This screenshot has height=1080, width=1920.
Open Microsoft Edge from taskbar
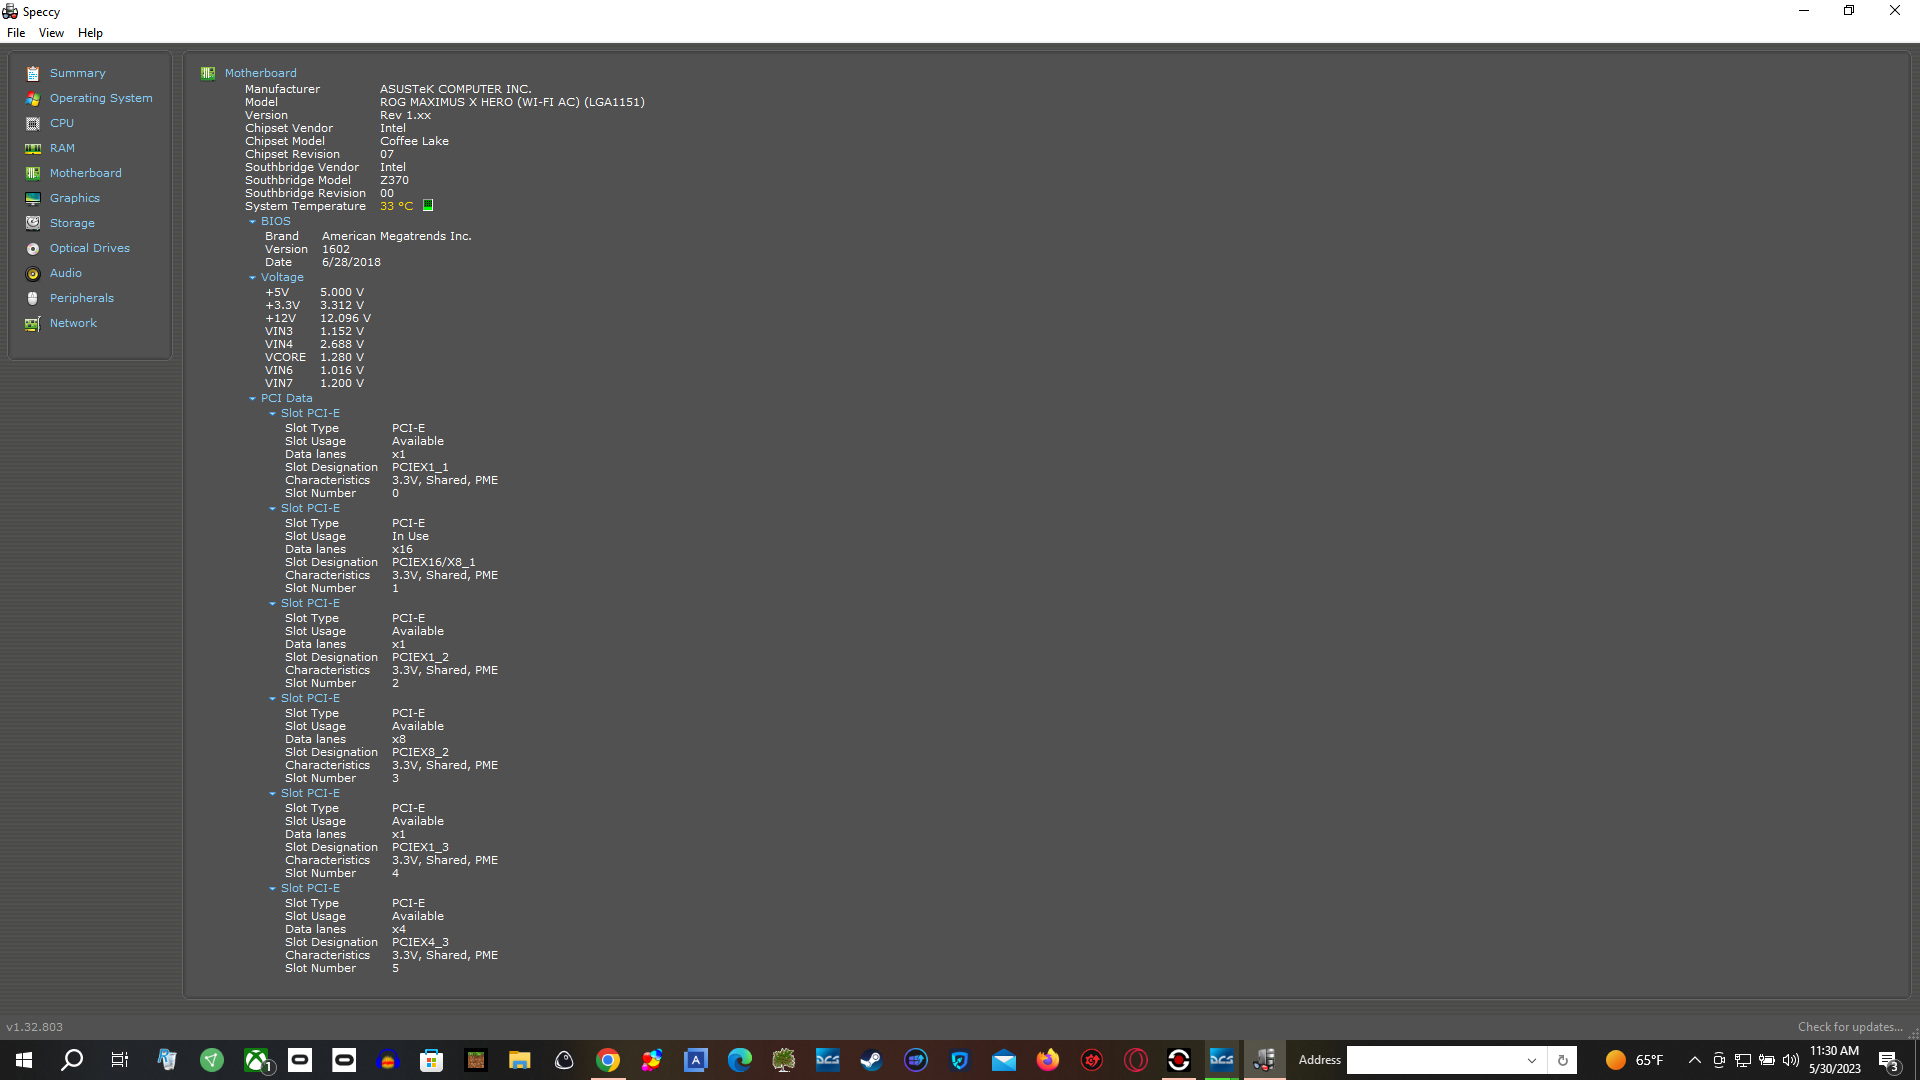point(740,1060)
